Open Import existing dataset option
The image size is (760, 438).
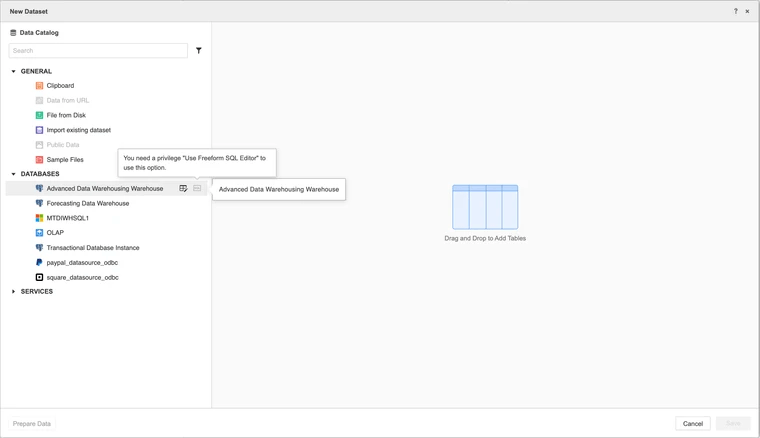tap(78, 130)
